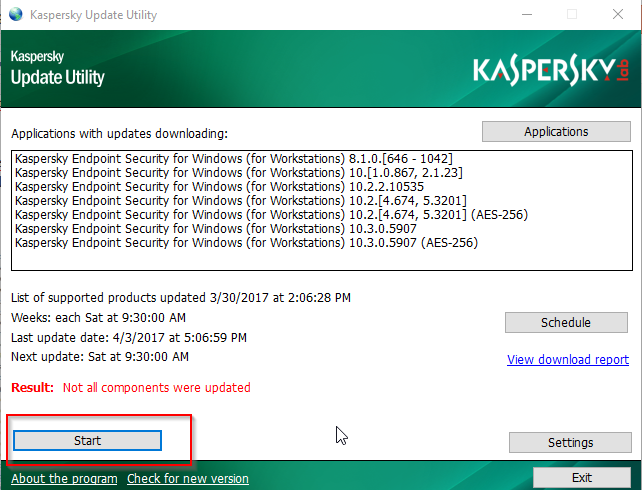Click the Start button to begin update
642x490 pixels.
click(87, 440)
